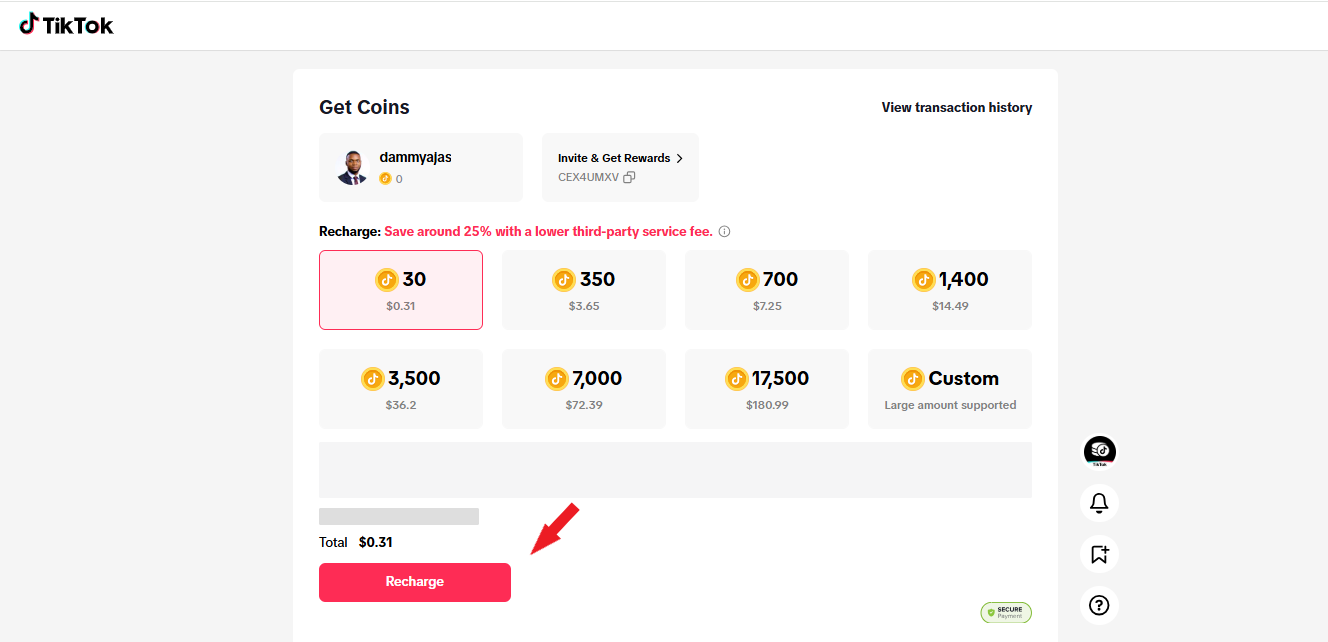Screen dimensions: 1328x642
Task: Select the 350 coins package
Action: [584, 290]
